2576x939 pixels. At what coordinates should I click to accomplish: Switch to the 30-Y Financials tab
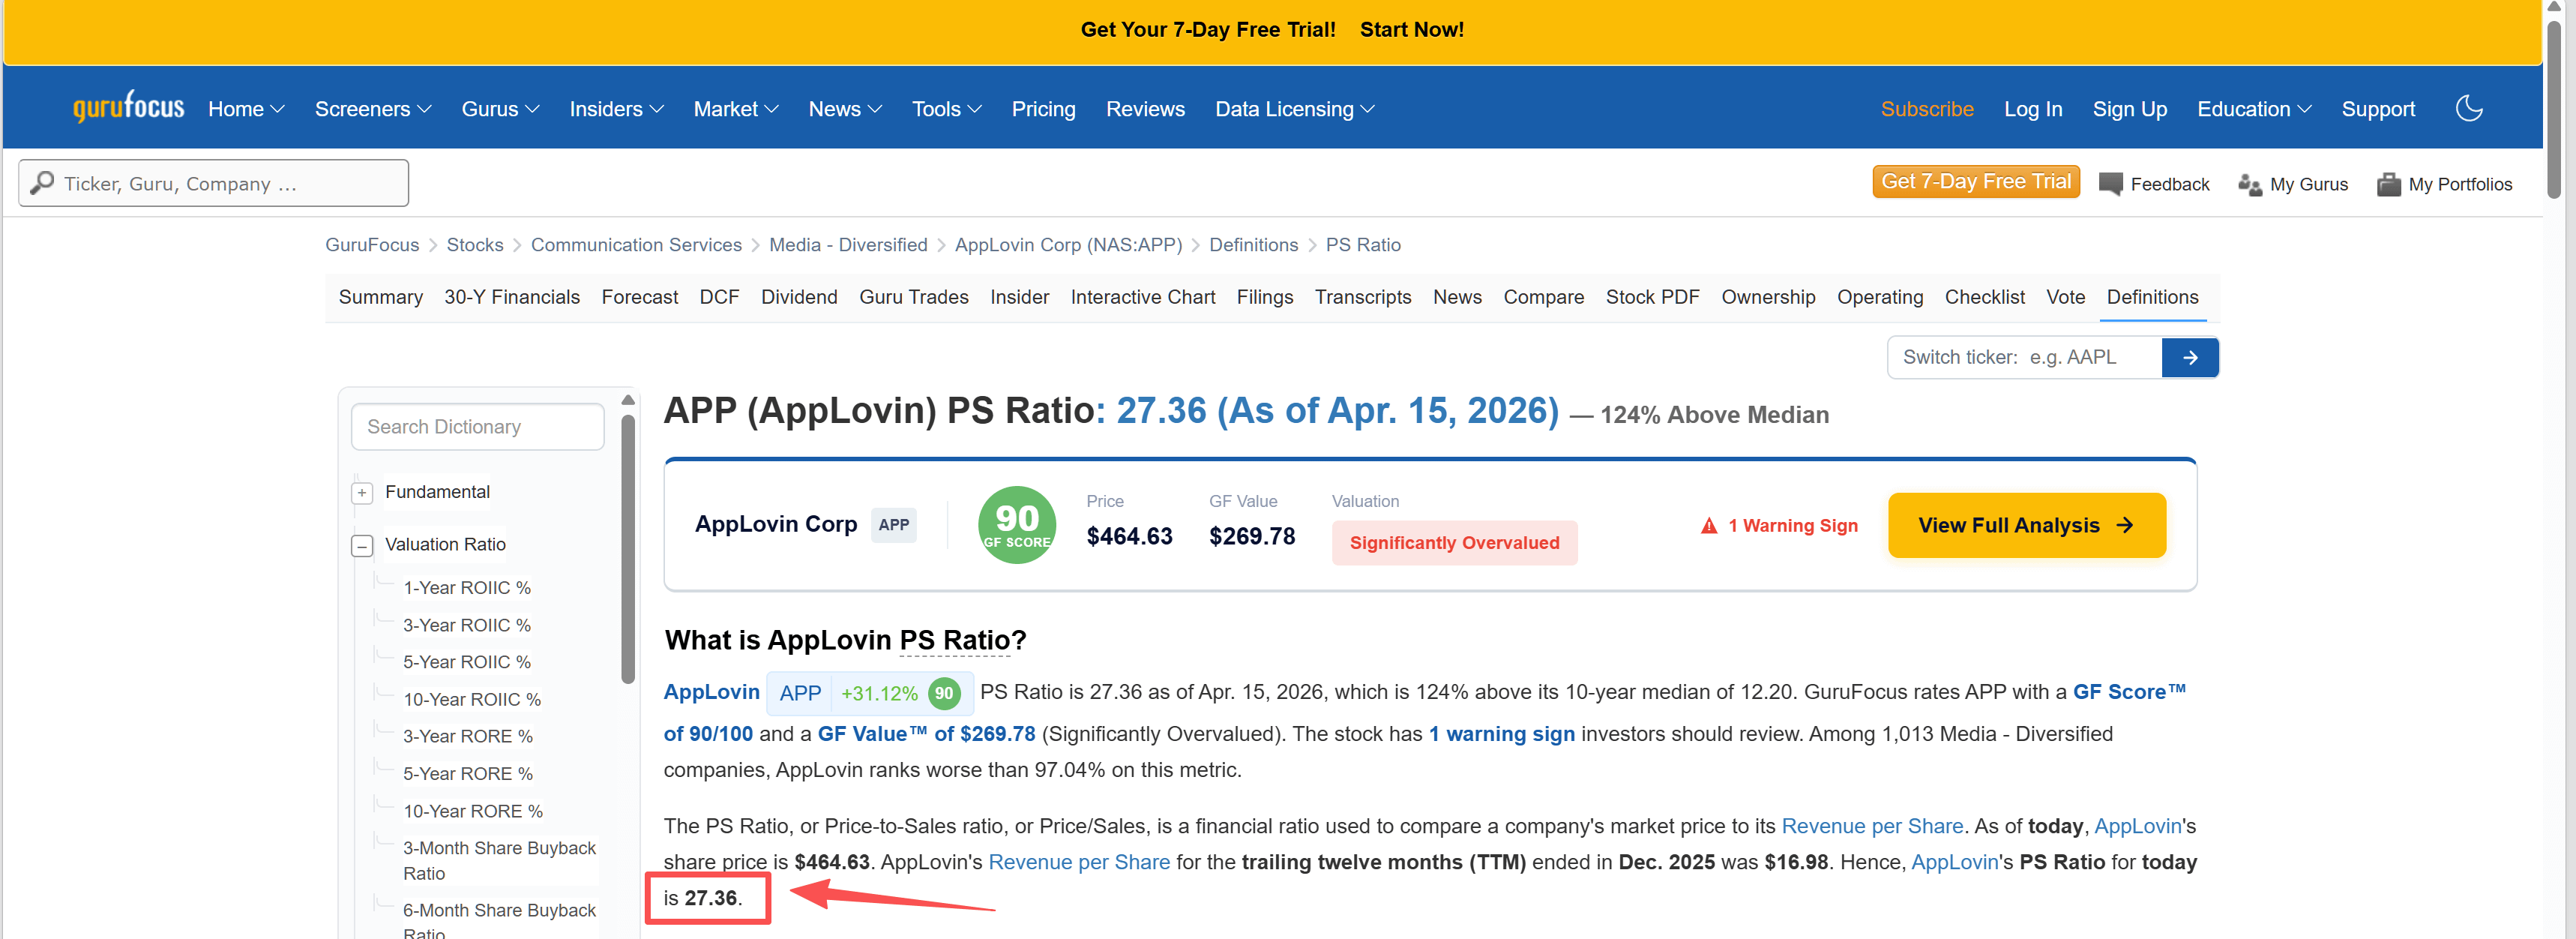click(511, 297)
